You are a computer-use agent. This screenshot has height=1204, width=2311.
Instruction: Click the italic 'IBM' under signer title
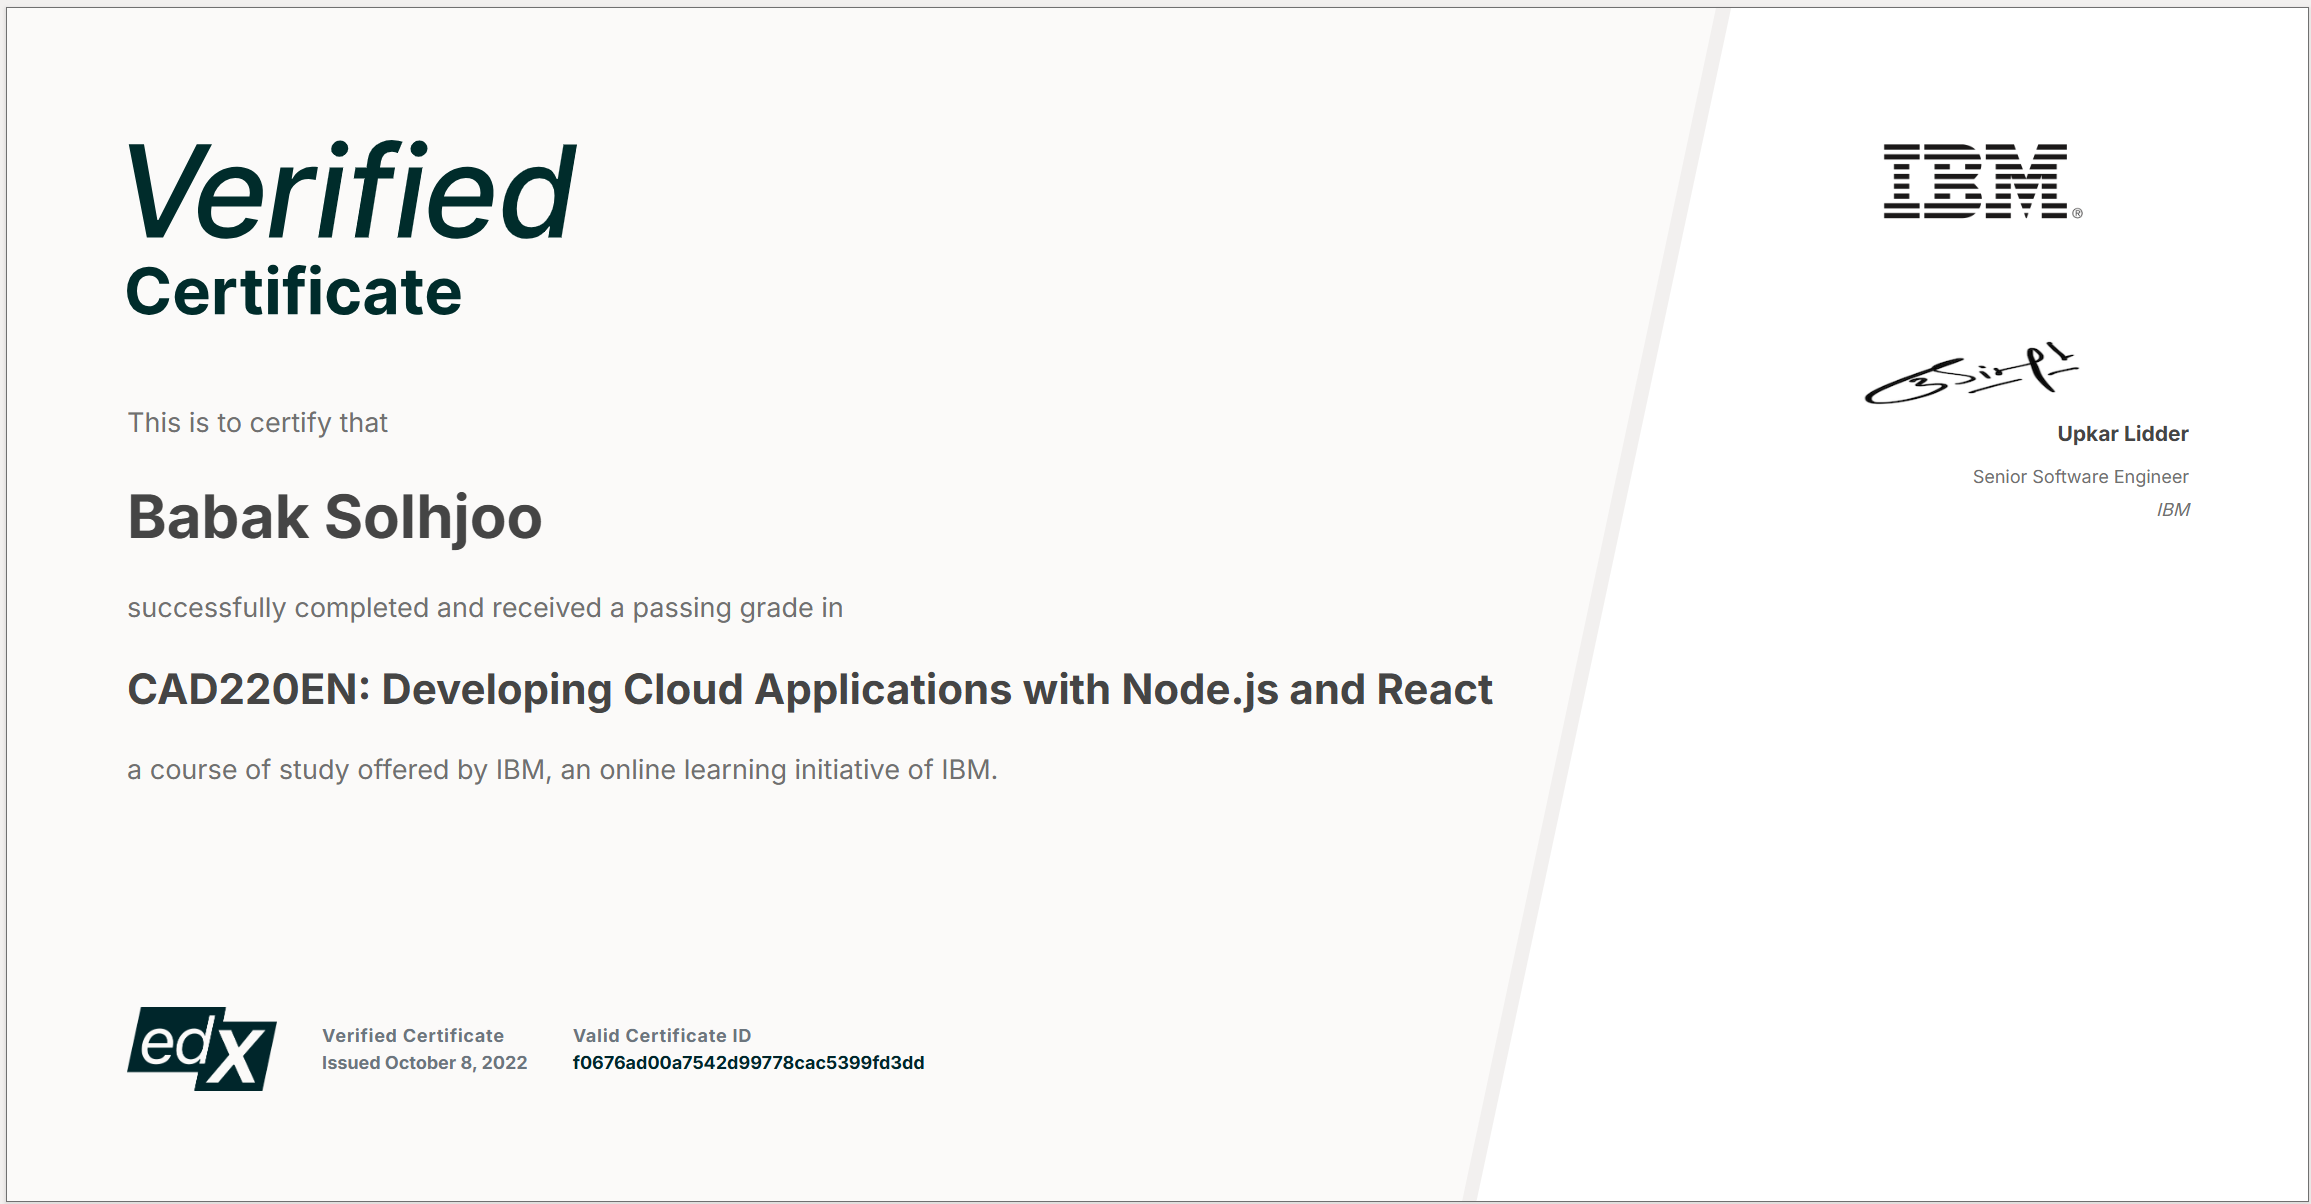coord(2173,510)
